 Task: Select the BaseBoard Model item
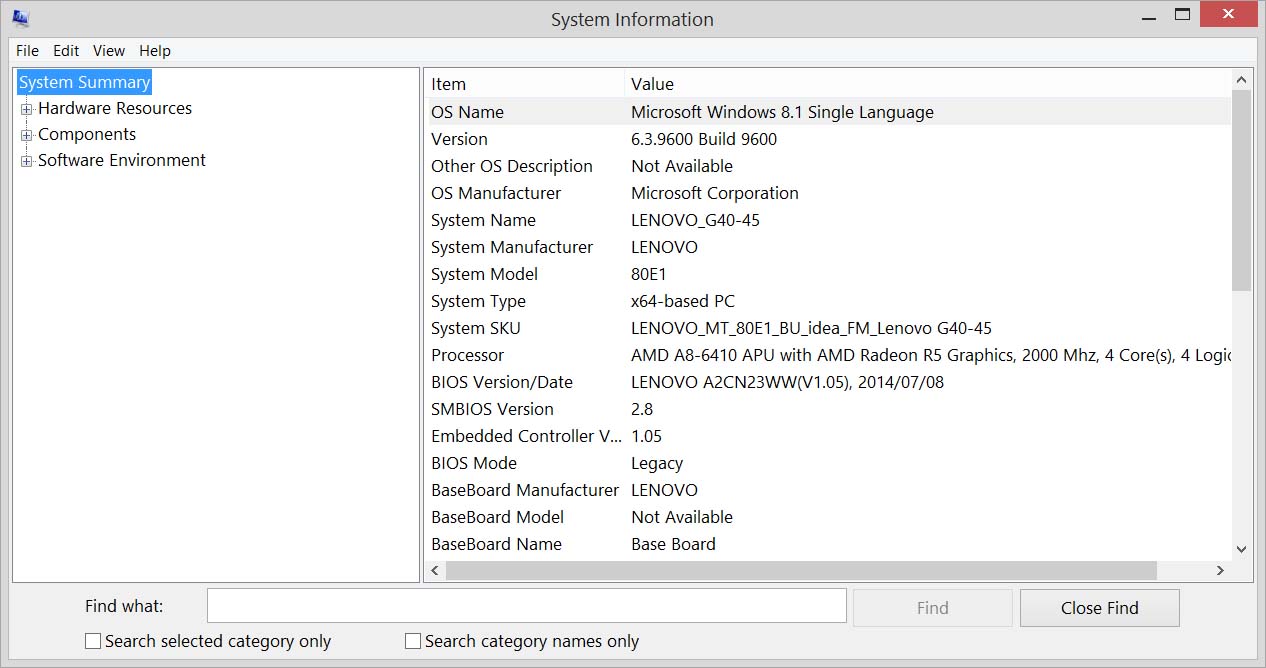click(497, 517)
